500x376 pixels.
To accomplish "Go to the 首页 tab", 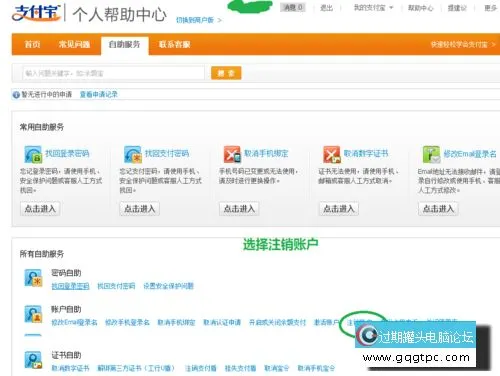I will click(32, 44).
